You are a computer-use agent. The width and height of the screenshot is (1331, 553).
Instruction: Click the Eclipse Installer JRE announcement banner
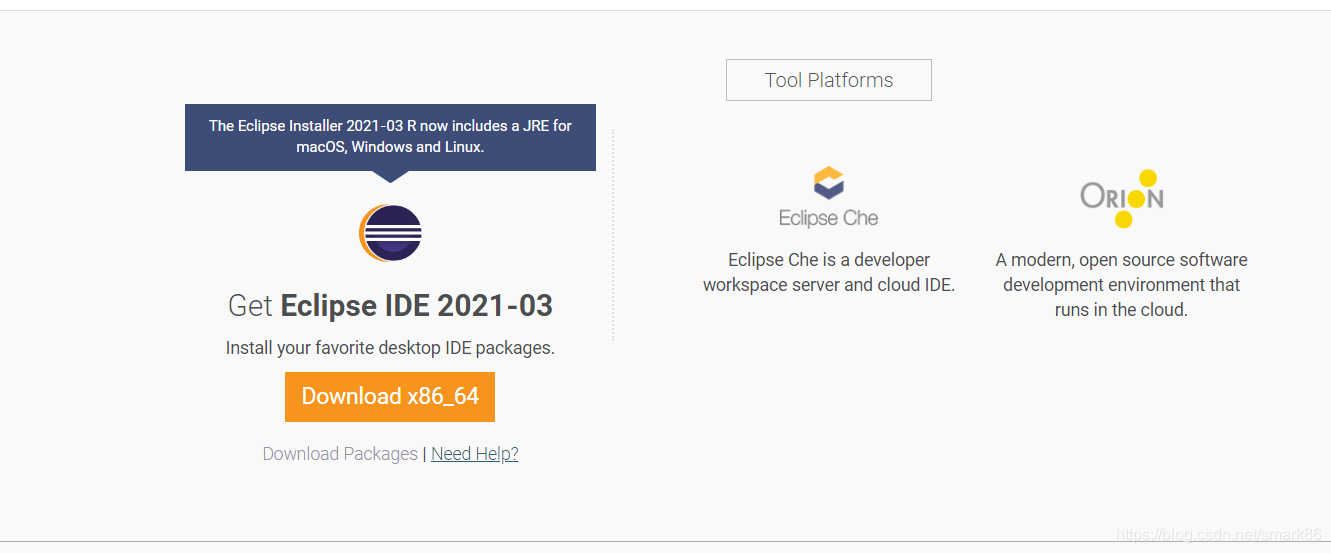click(390, 137)
